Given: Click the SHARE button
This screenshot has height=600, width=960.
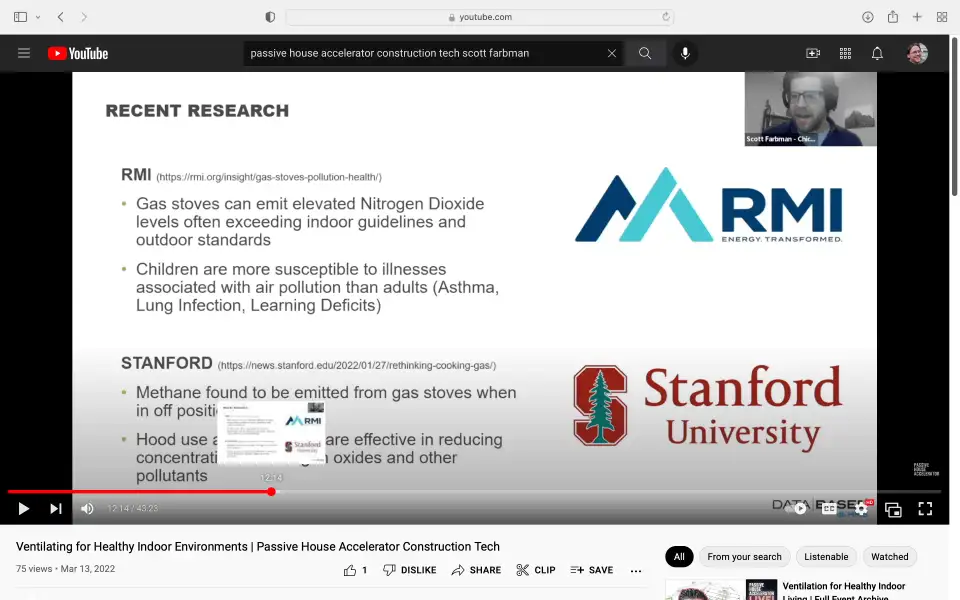Looking at the screenshot, I should (476, 570).
